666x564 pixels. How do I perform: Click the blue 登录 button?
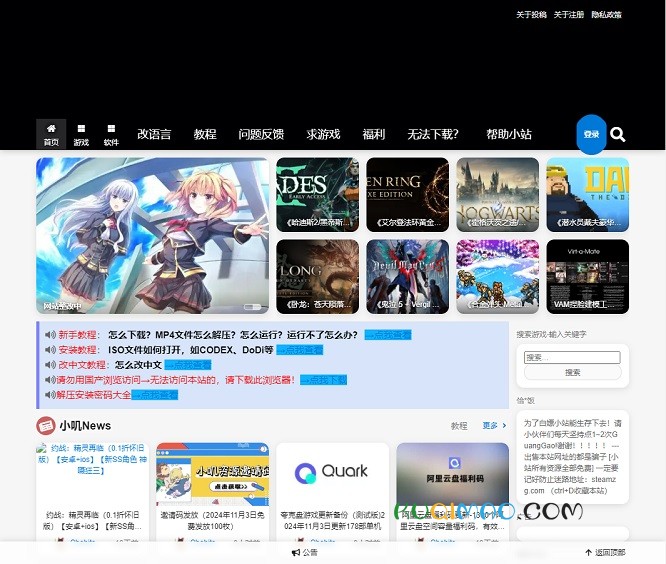[x=591, y=134]
